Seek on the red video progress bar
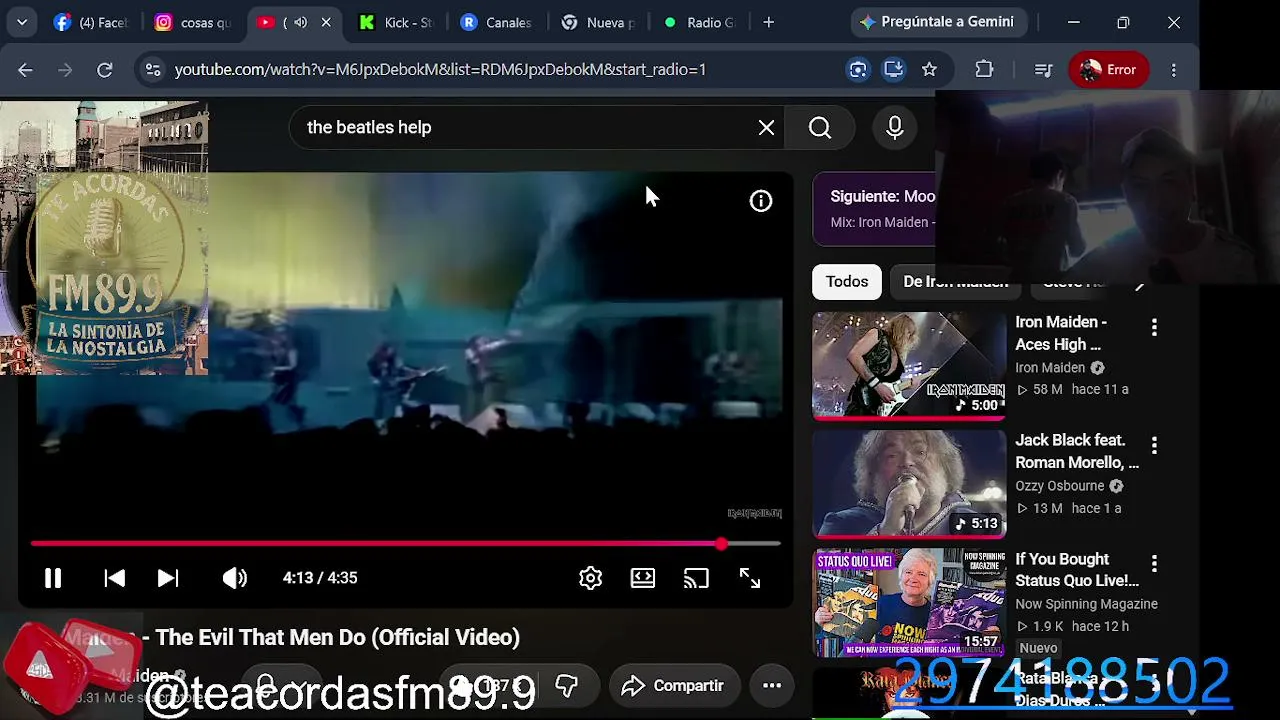The height and width of the screenshot is (720, 1280). point(405,544)
